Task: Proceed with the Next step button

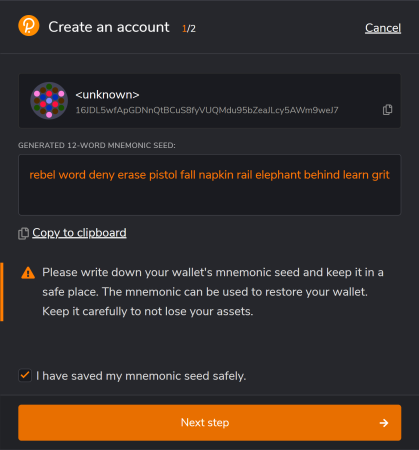Action: click(x=209, y=423)
